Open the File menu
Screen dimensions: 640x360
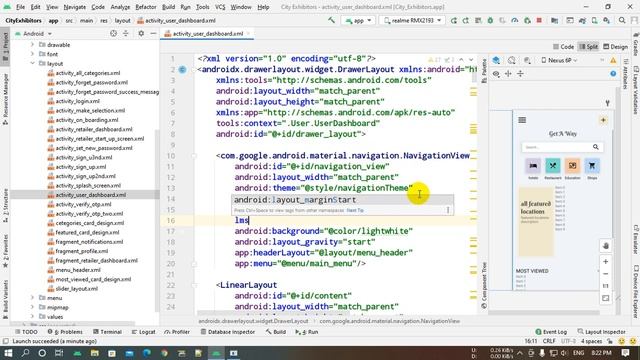tap(20, 7)
